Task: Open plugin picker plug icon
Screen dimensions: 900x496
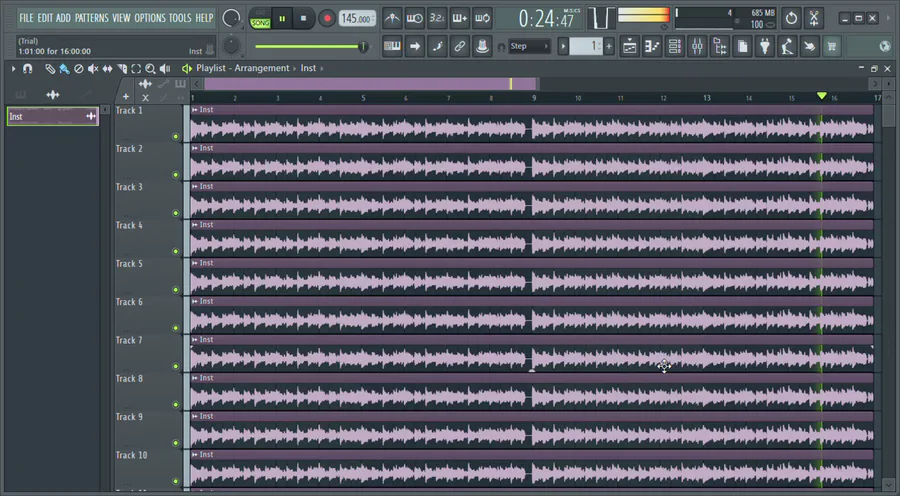Action: (x=765, y=46)
